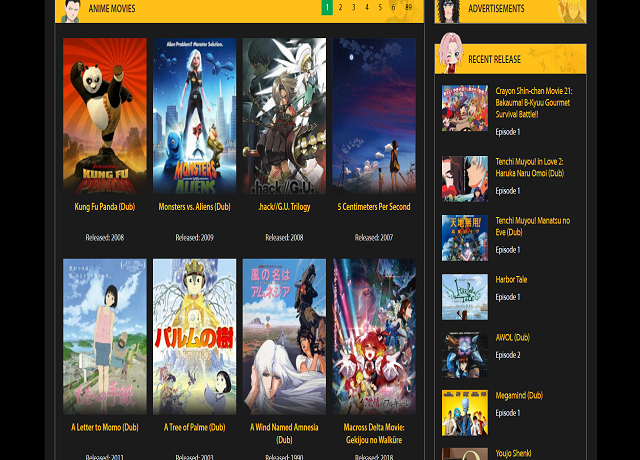Click Tenchi Muyou! Manatsu no Eve title
This screenshot has width=640, height=460.
click(533, 226)
